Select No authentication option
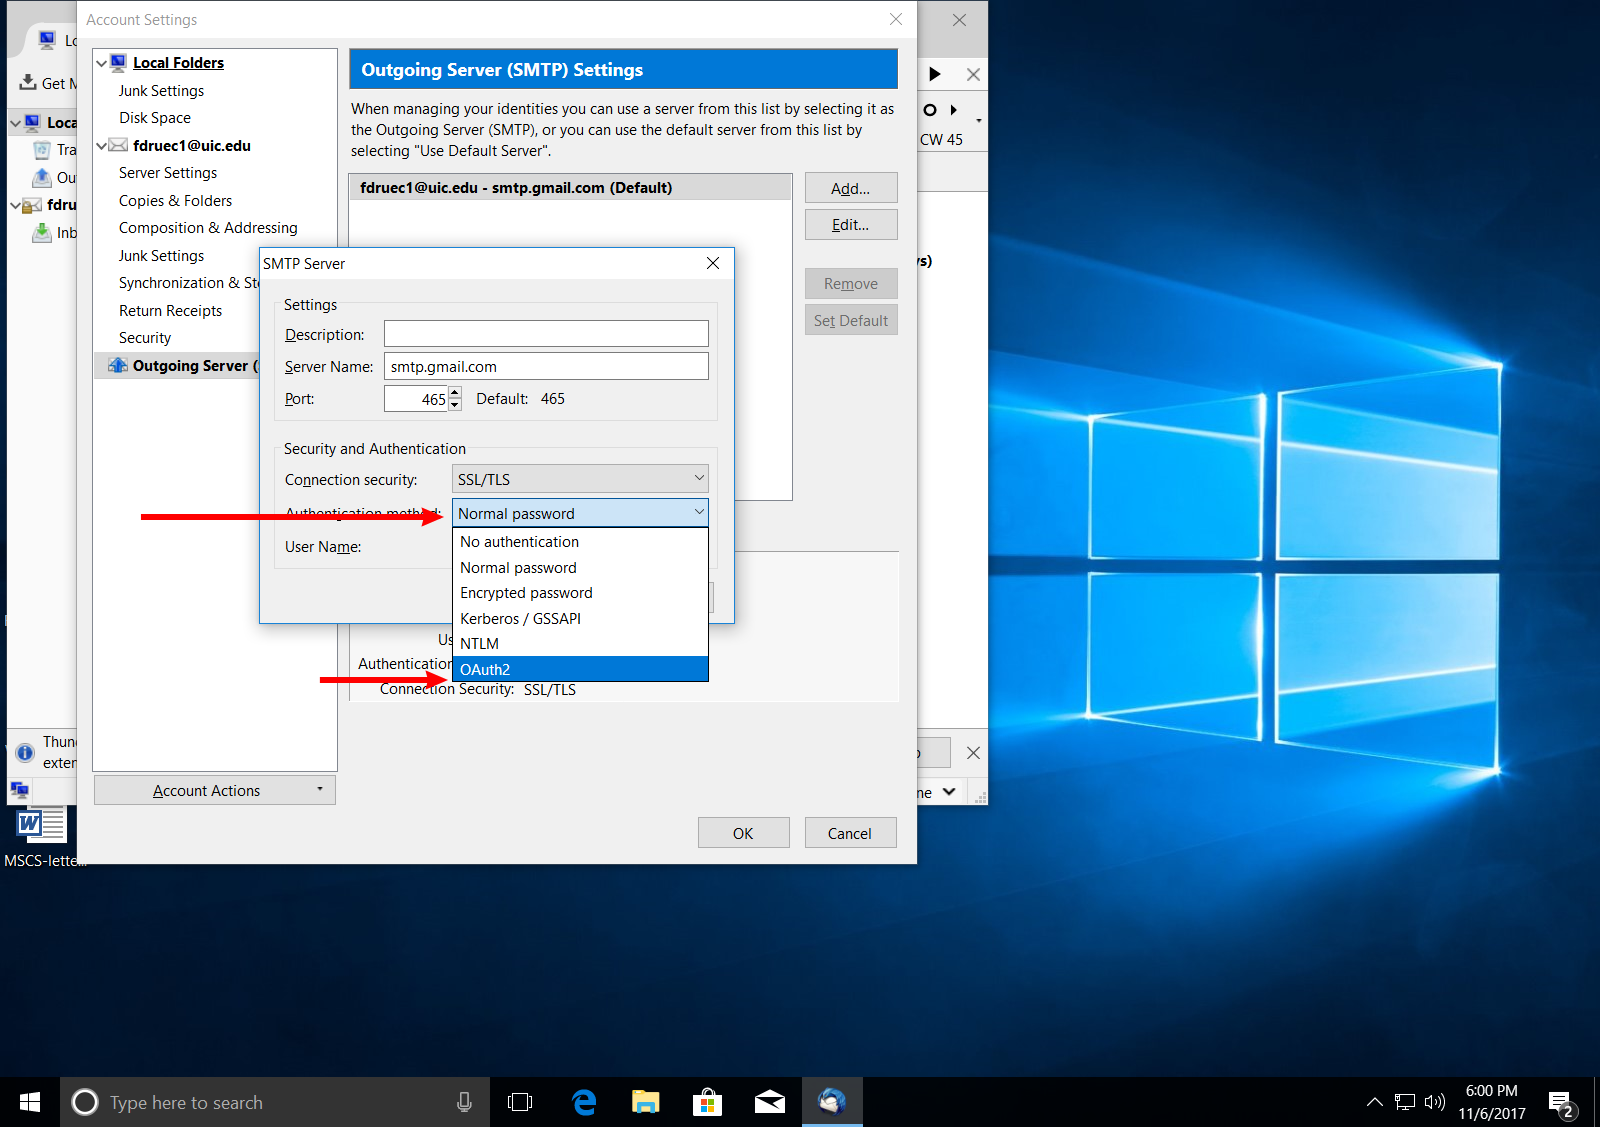 580,542
